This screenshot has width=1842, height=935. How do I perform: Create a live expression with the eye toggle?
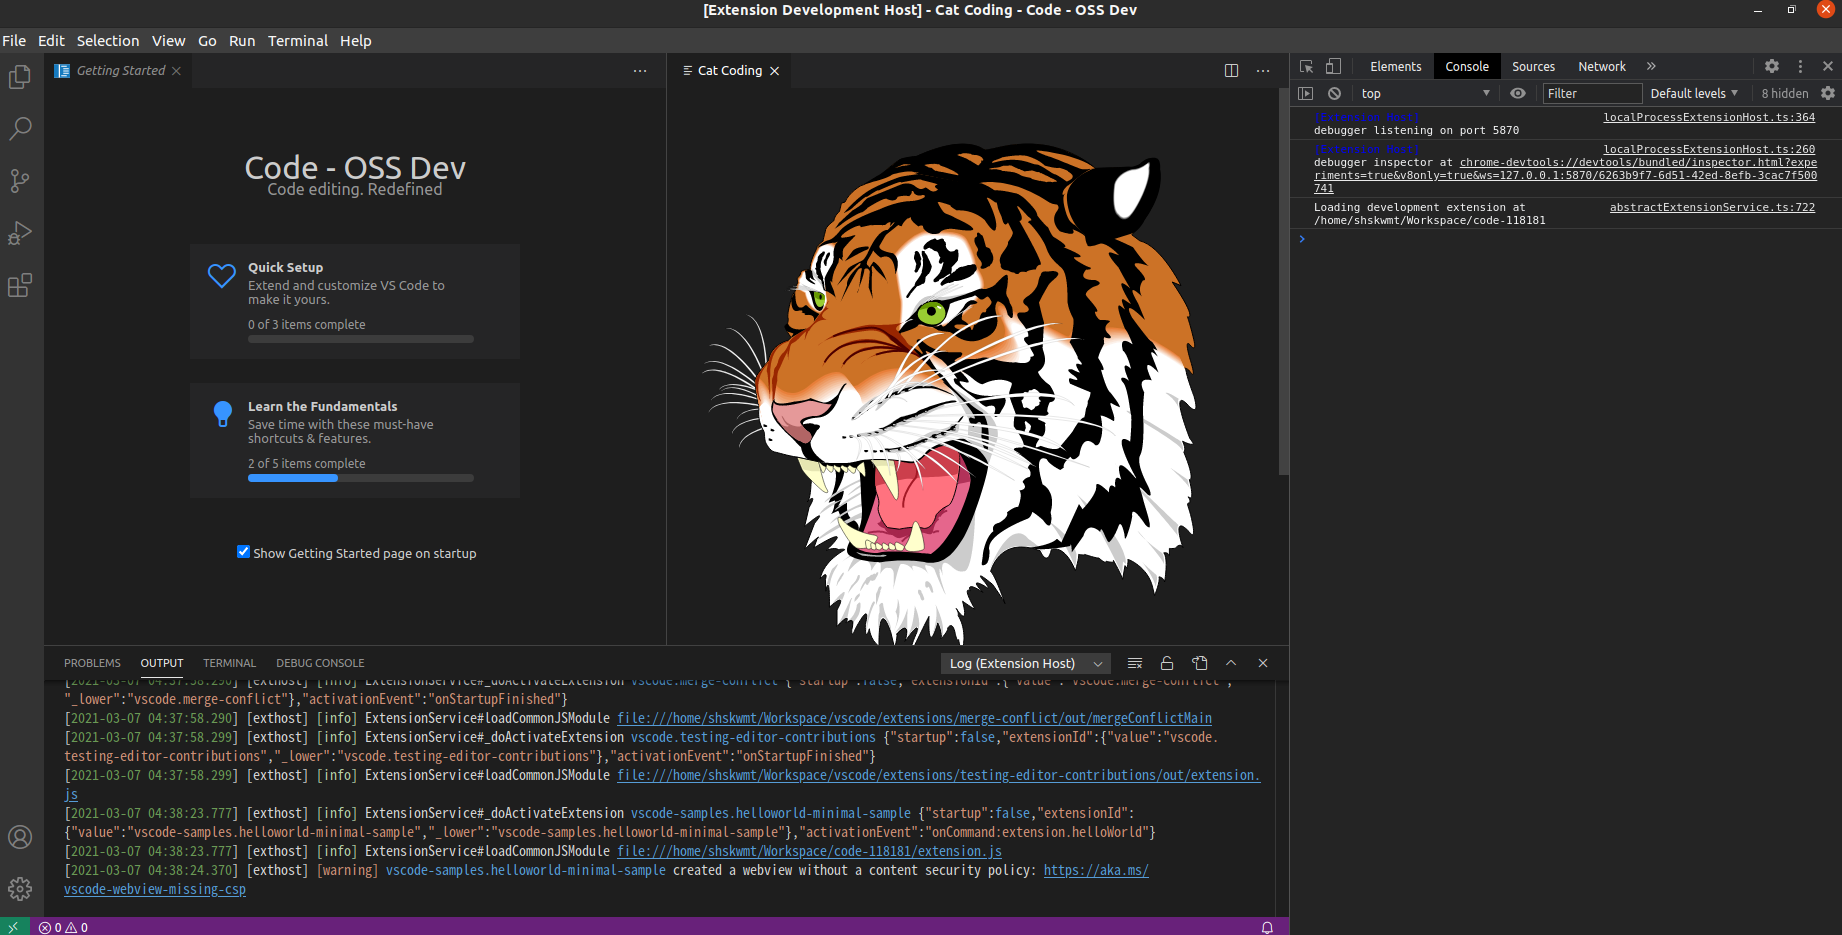click(1518, 93)
